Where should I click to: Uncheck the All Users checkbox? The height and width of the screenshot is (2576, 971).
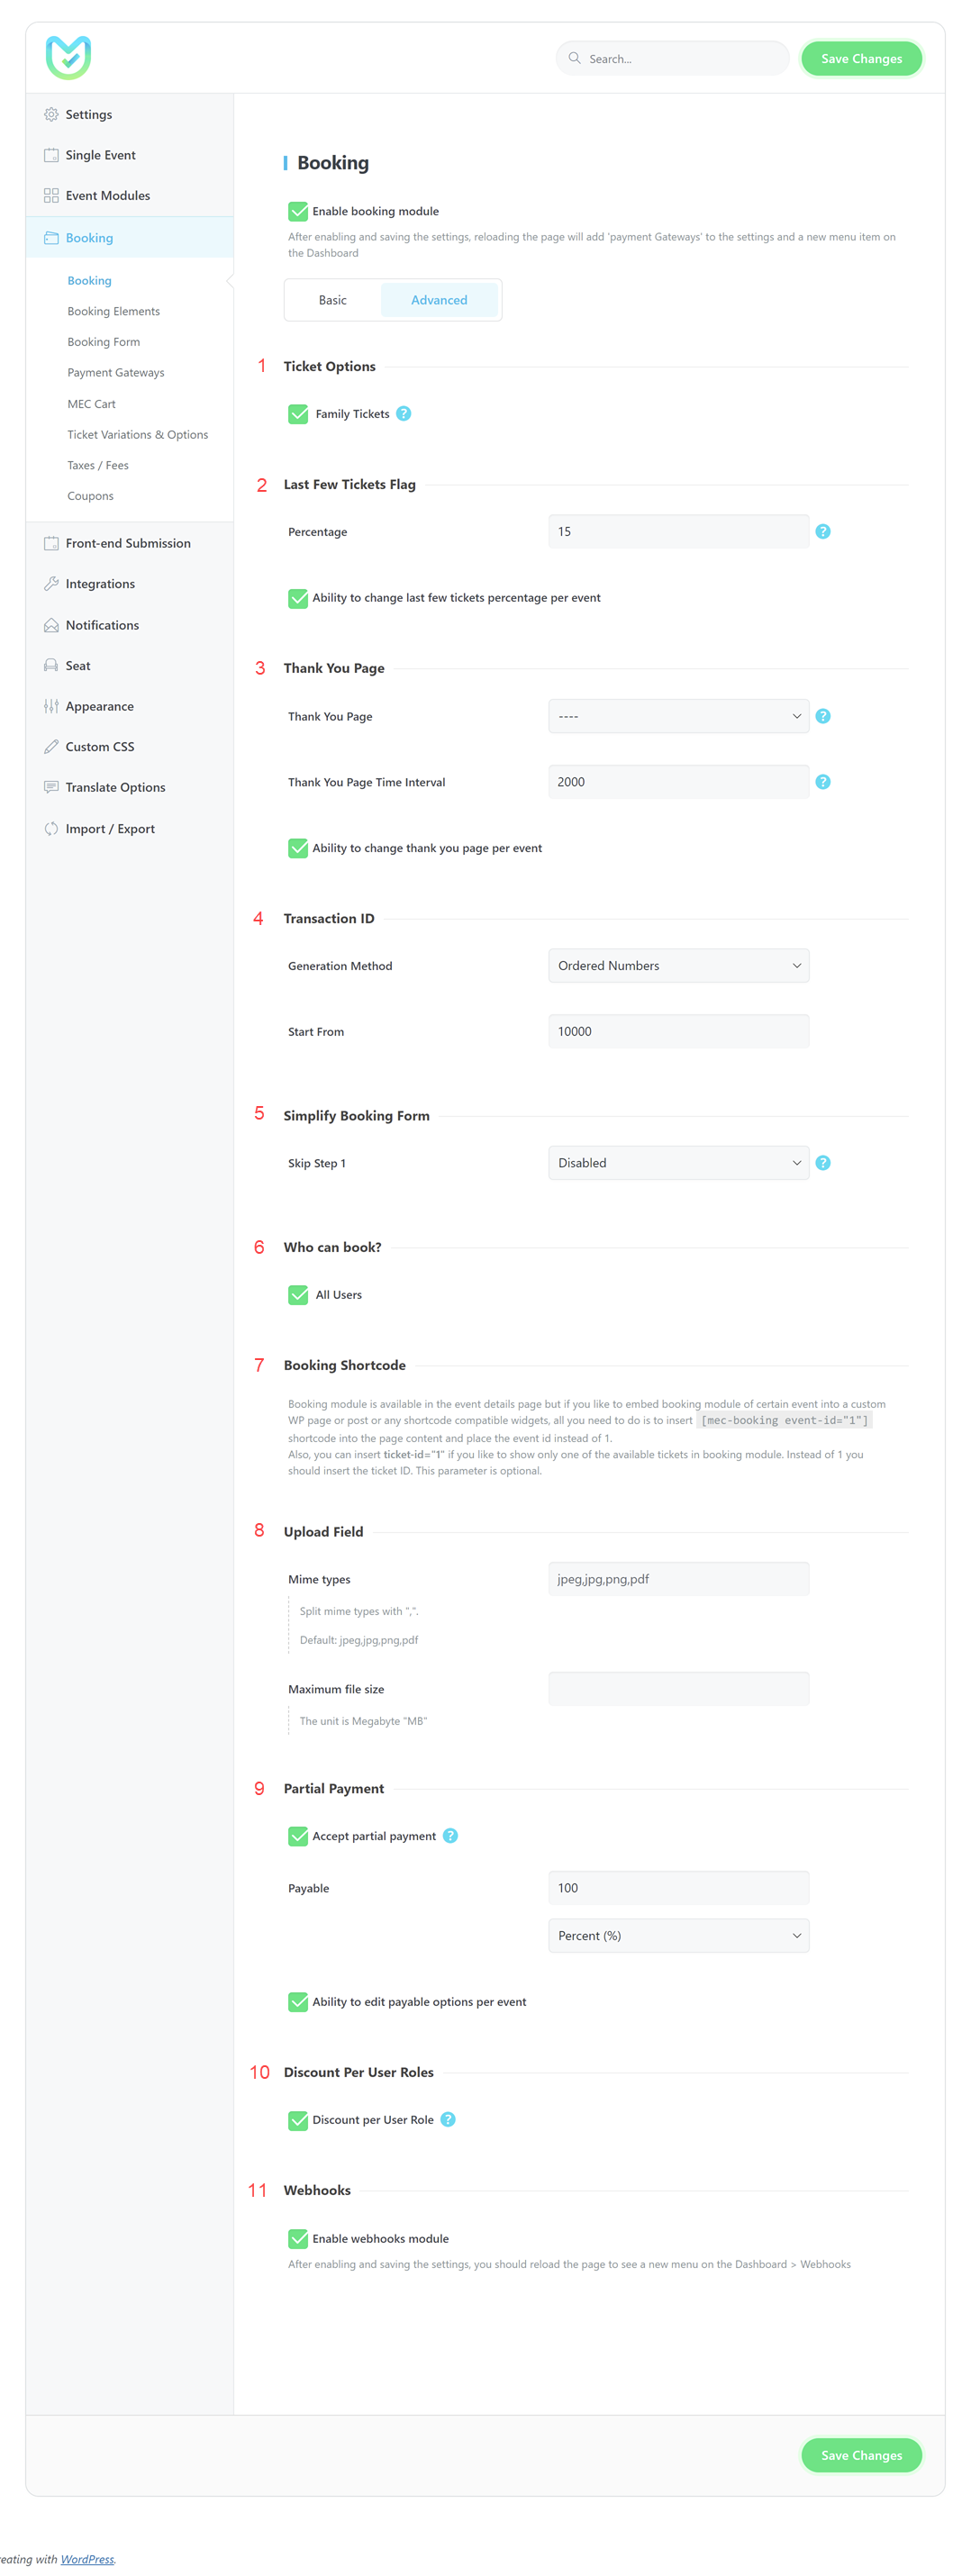point(298,1295)
